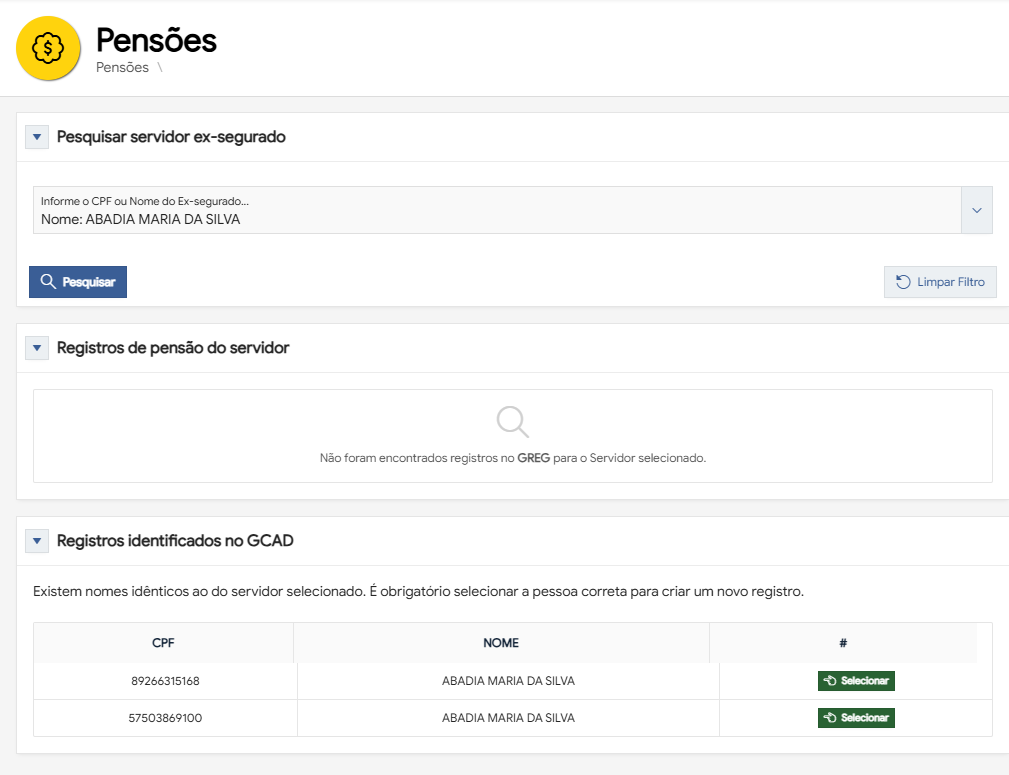
Task: Click the # column header
Action: pos(843,643)
